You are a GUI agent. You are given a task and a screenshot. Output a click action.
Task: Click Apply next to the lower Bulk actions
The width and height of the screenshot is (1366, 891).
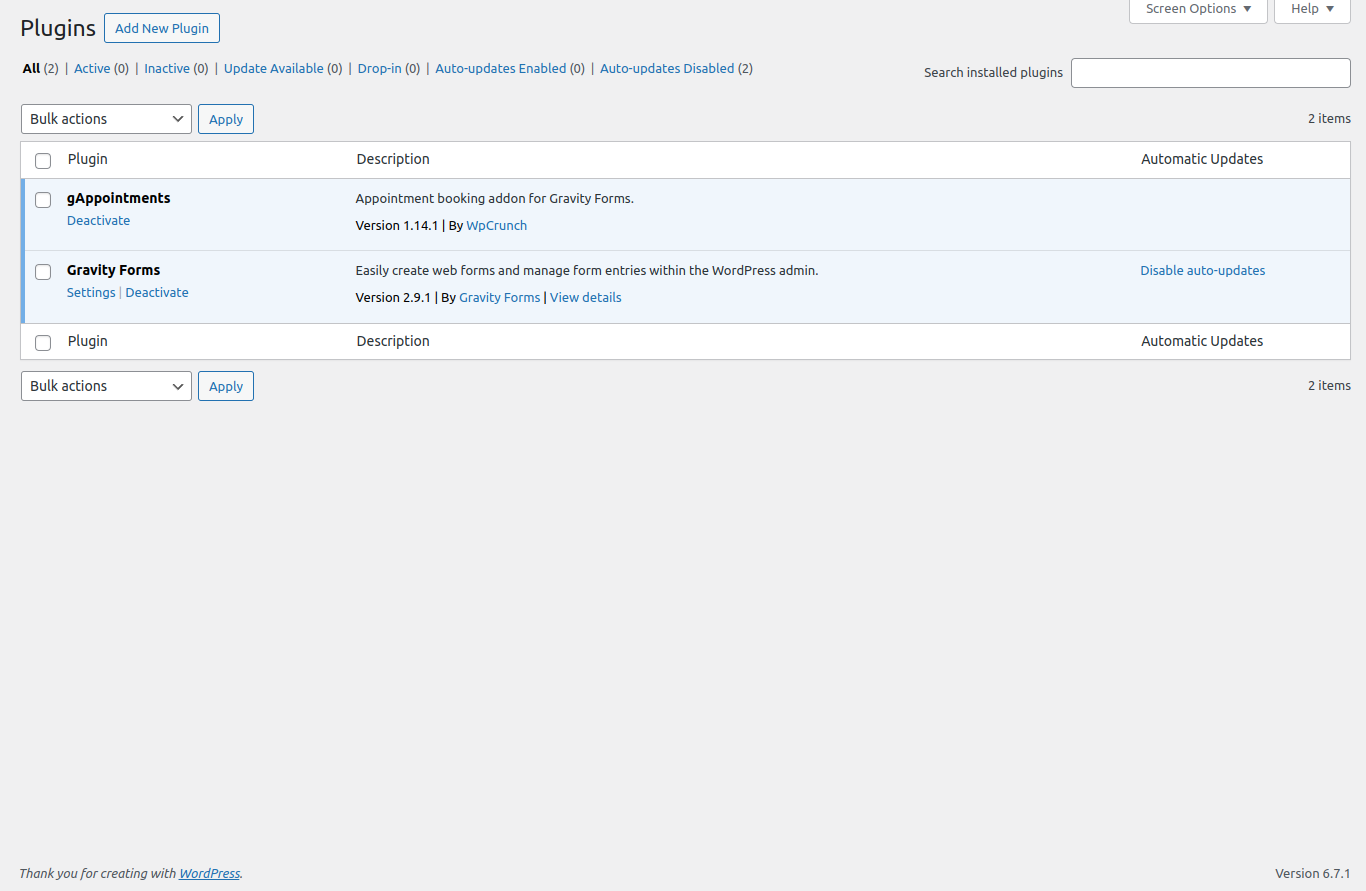226,386
